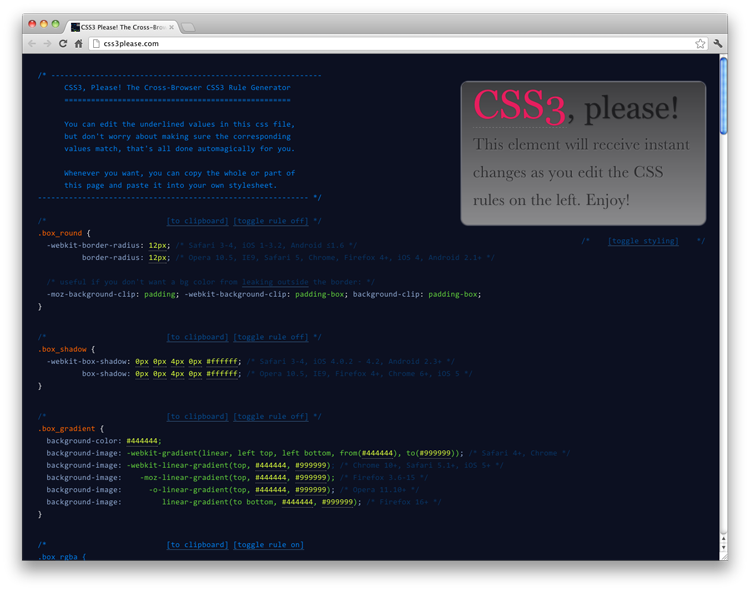
Task: Toggle box_gradient rule off
Action: (x=271, y=416)
